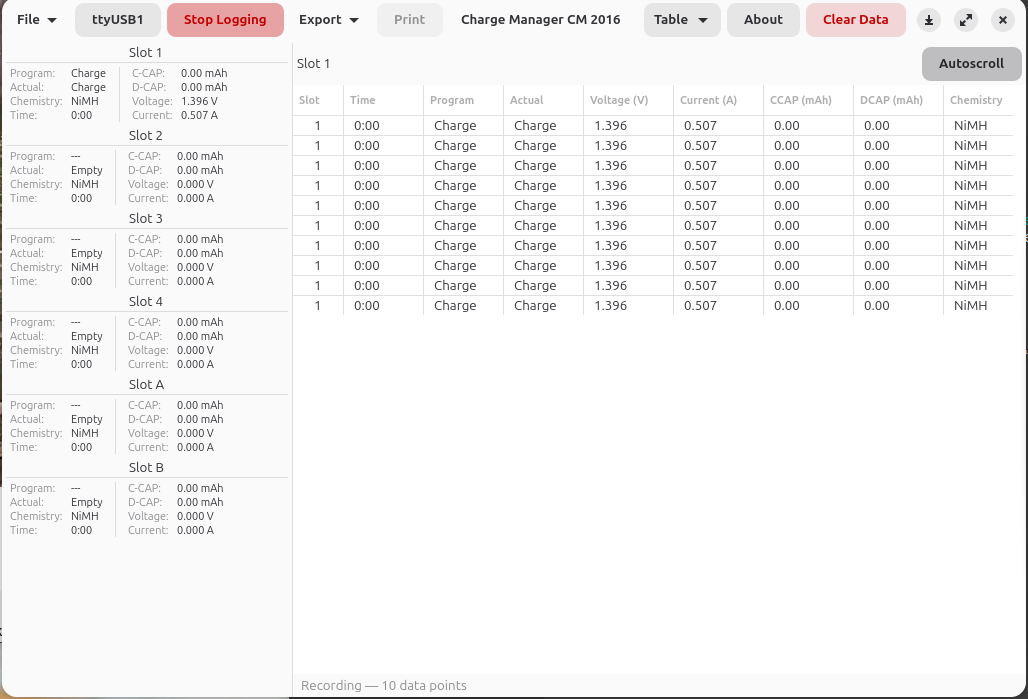Image resolution: width=1028 pixels, height=699 pixels.
Task: Sort by the Voltage (V) column header
Action: tap(619, 100)
